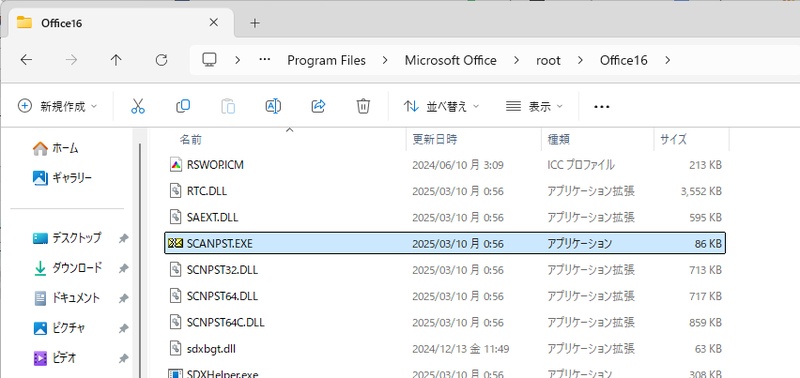
Task: Open ドキュメント quick access folder
Action: 66,298
